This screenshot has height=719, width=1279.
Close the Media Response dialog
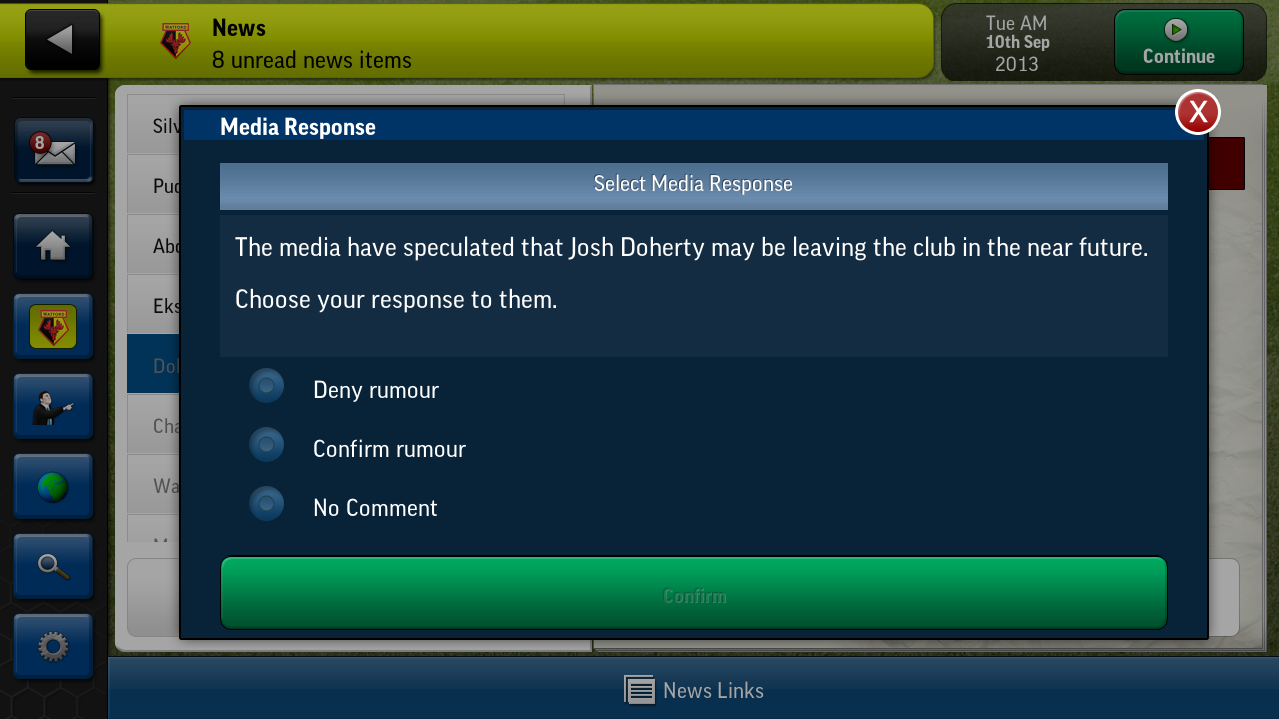tap(1198, 112)
